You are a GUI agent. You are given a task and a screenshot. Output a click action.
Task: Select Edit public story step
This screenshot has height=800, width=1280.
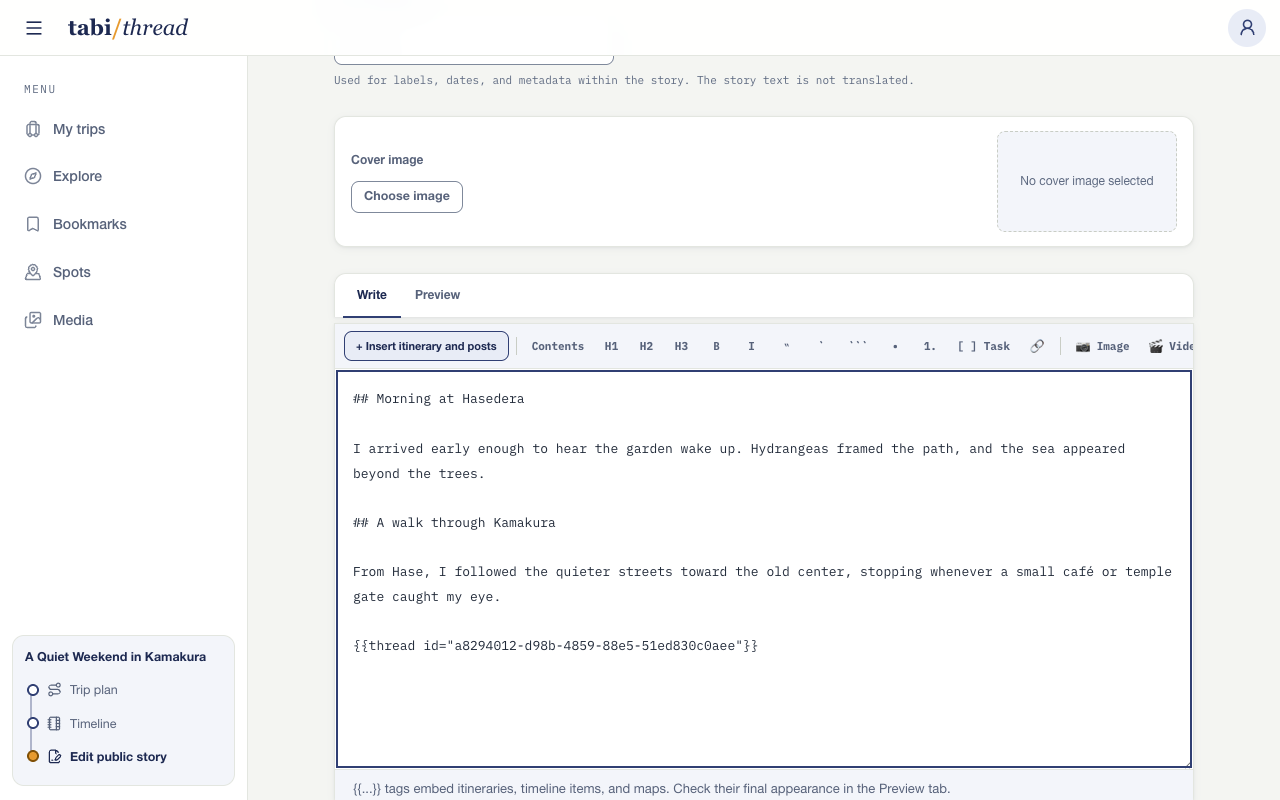point(118,757)
